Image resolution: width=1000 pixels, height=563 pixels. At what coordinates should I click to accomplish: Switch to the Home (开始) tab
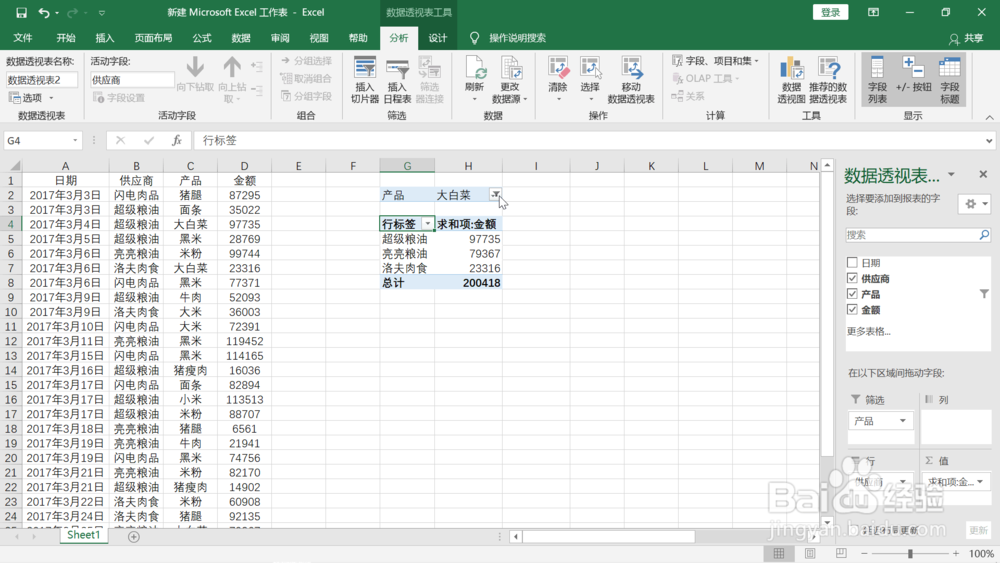66,38
